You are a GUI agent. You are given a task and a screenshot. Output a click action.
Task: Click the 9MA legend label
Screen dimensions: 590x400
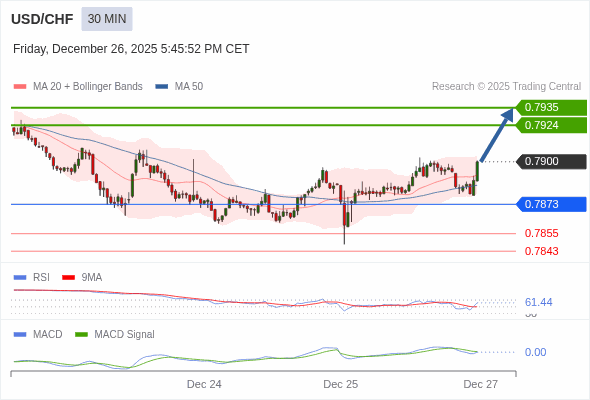pos(92,278)
